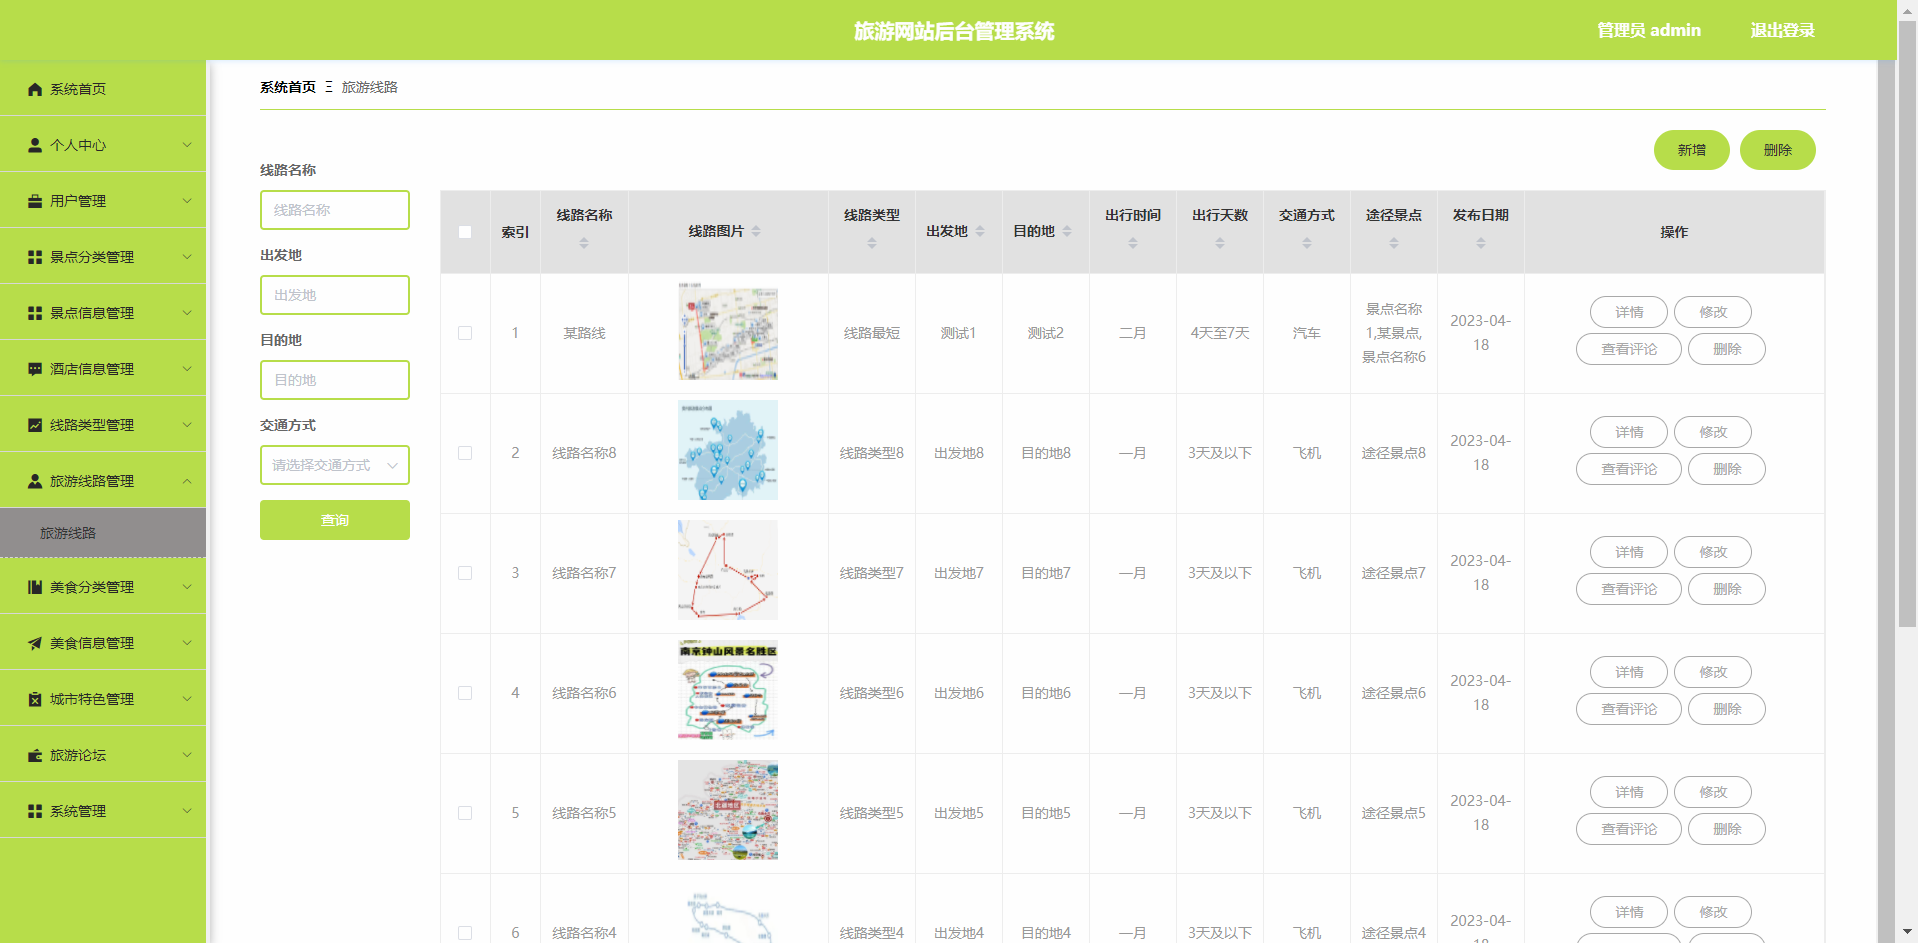Sort by 目的地 column arrows

point(1067,231)
